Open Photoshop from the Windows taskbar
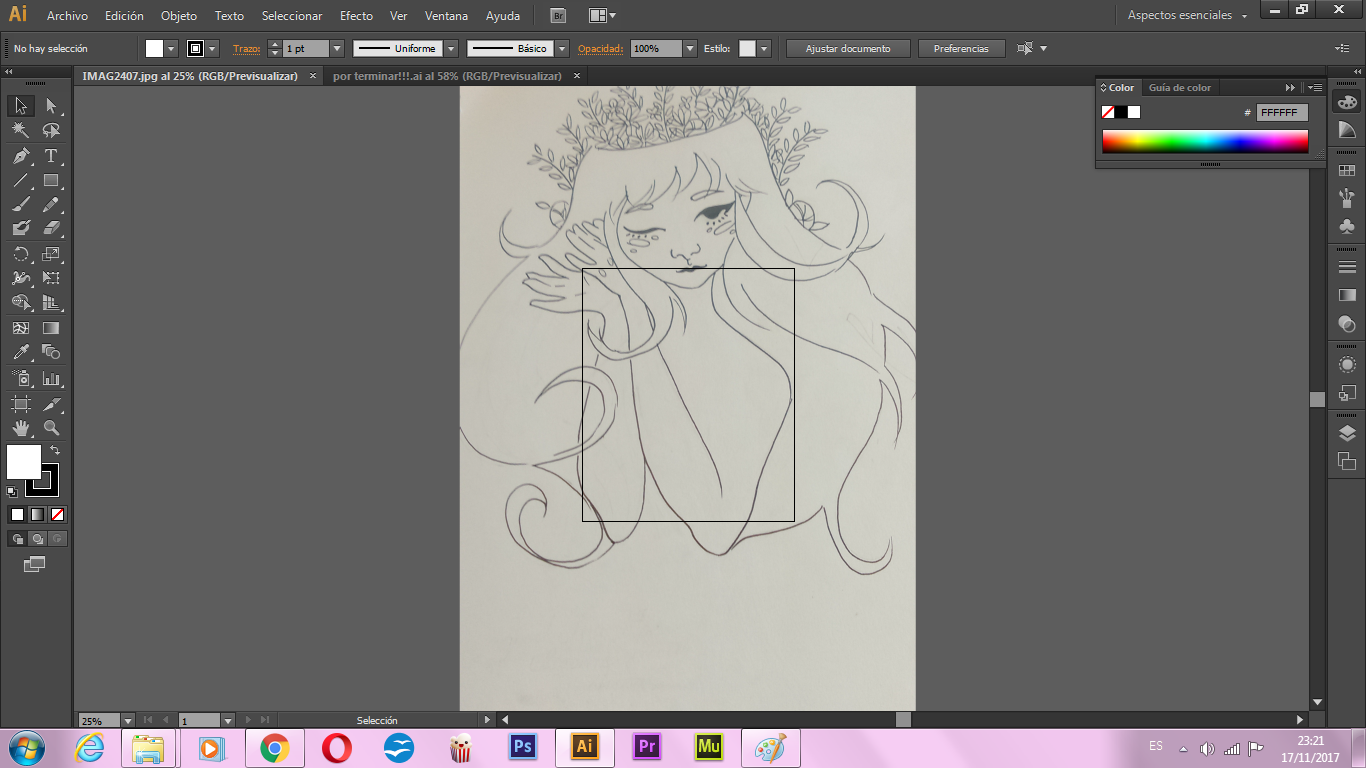The height and width of the screenshot is (768, 1366). (x=522, y=747)
